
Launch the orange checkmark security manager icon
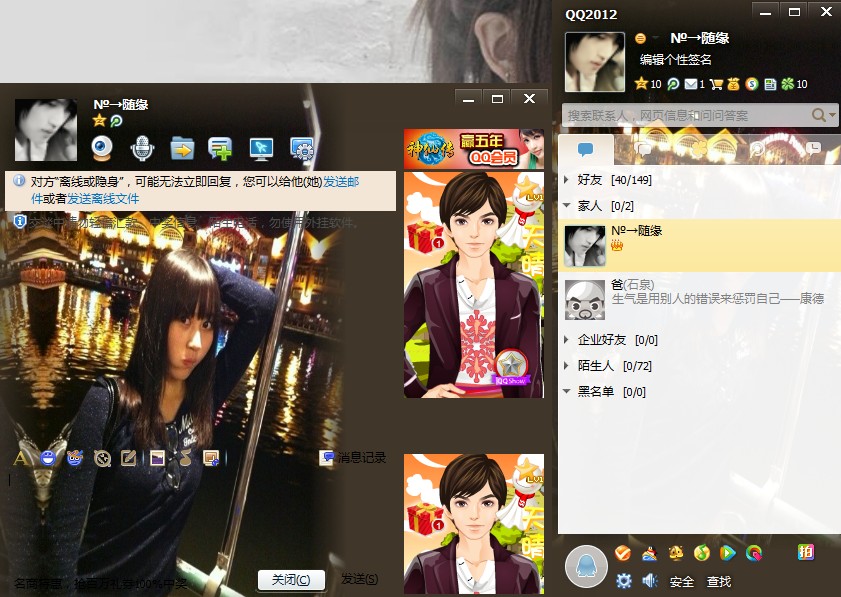(x=622, y=552)
